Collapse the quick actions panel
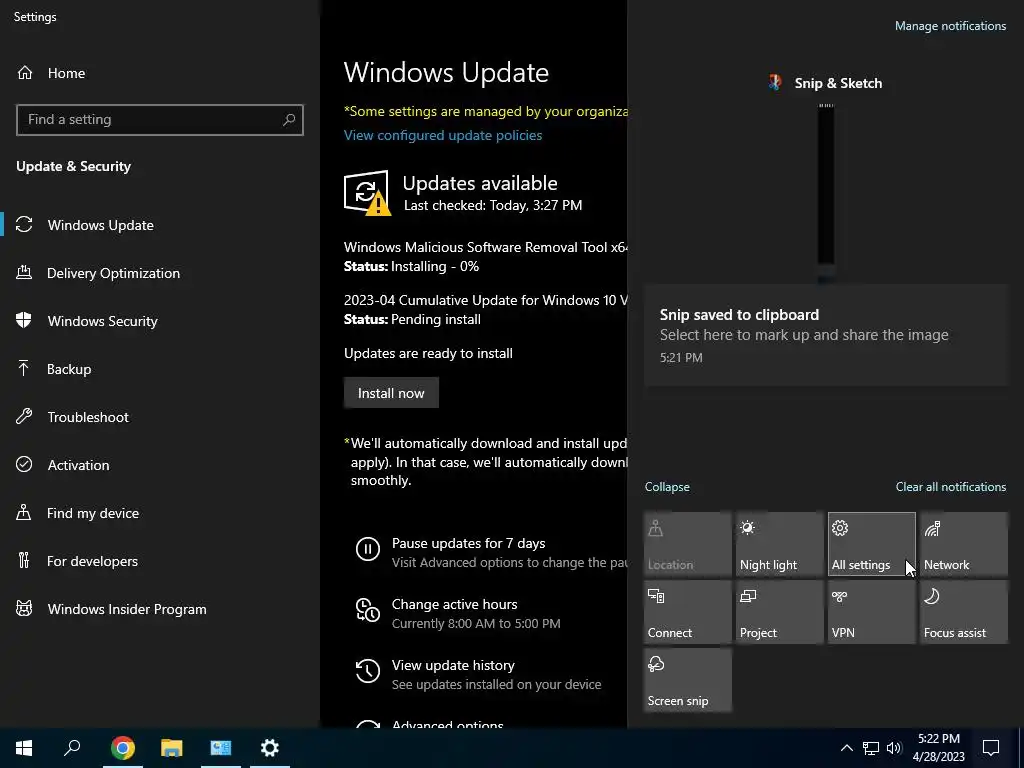 click(x=667, y=487)
